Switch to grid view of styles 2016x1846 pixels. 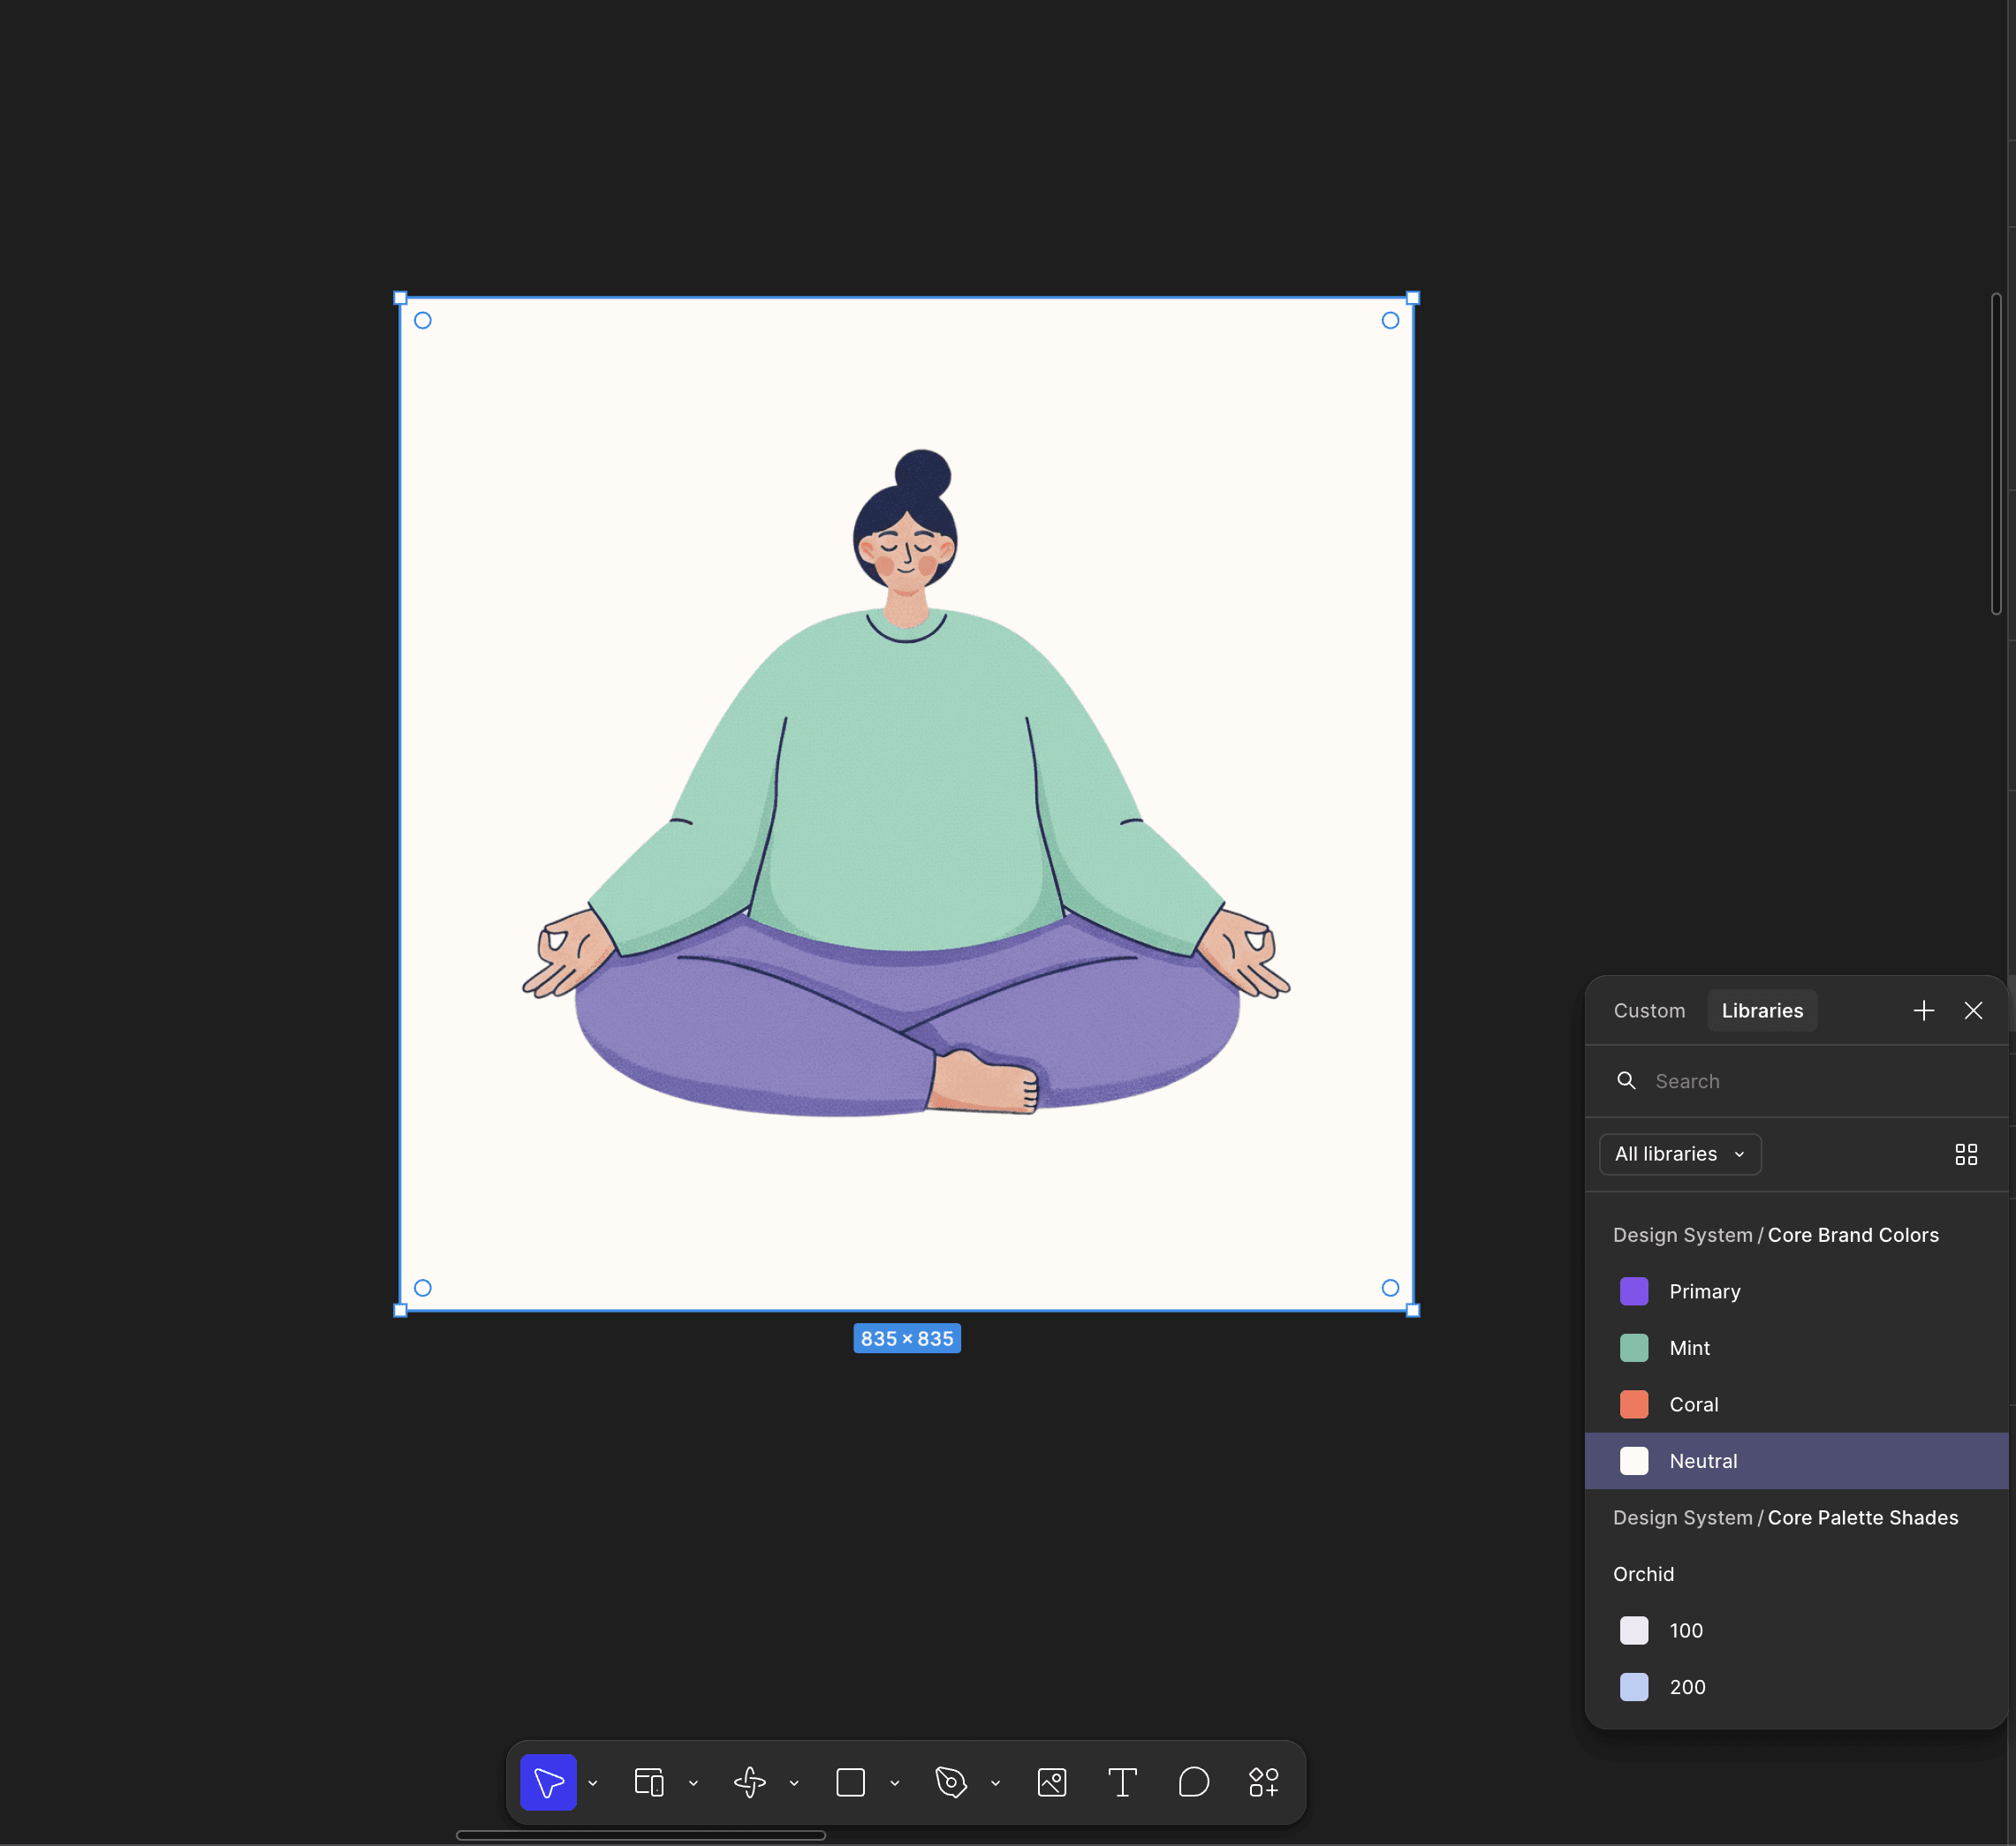[1965, 1154]
